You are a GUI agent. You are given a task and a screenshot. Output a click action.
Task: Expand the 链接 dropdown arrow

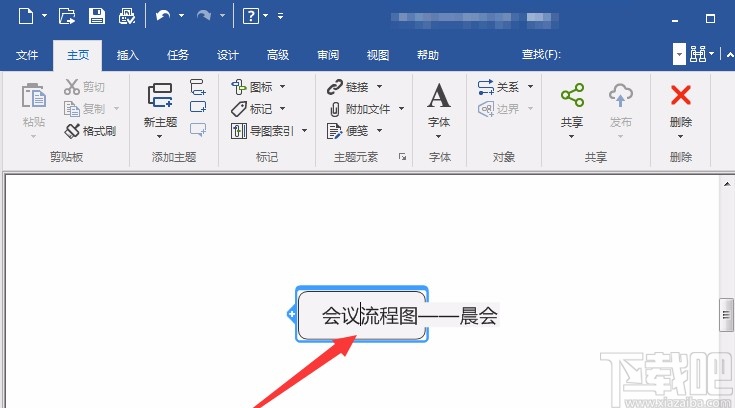379,87
